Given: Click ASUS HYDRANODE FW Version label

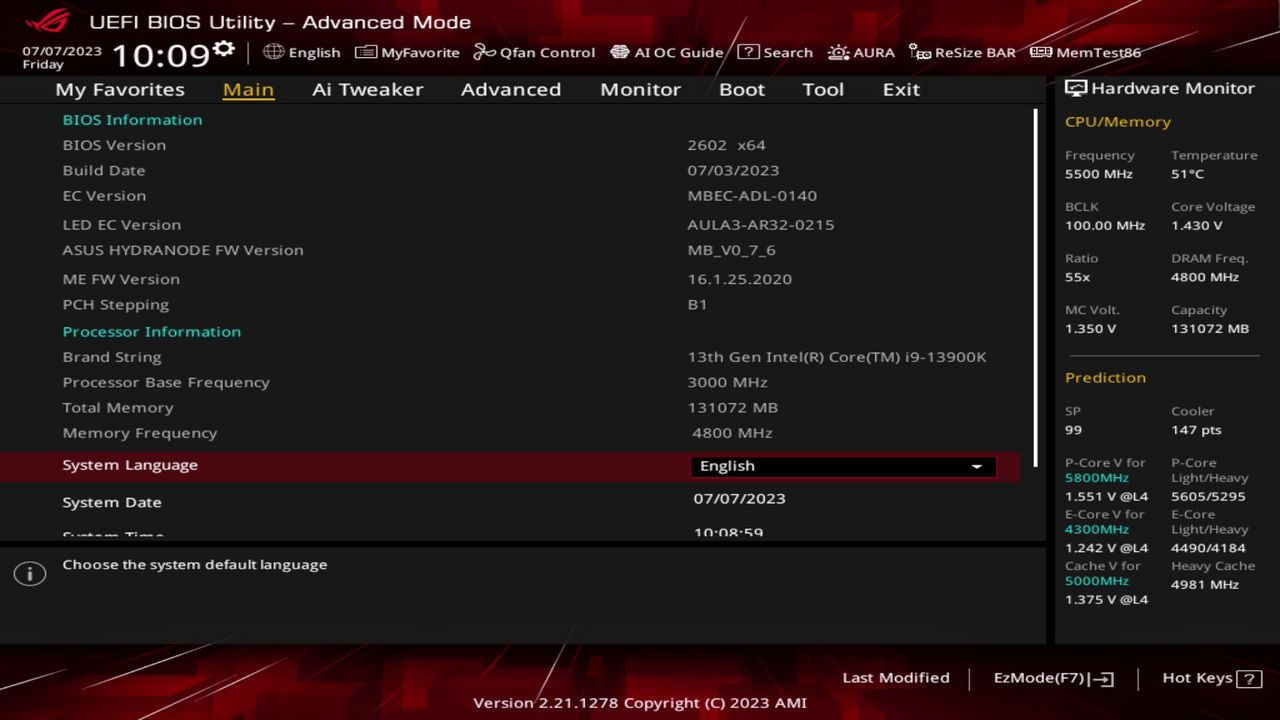Looking at the screenshot, I should click(x=183, y=250).
